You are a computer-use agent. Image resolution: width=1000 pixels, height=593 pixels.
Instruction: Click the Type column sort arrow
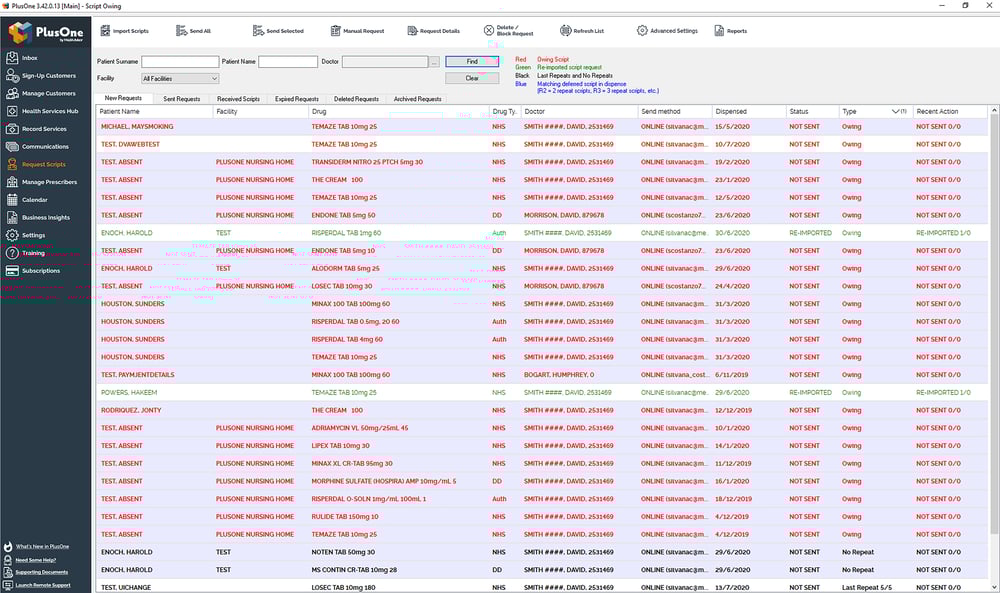point(895,111)
